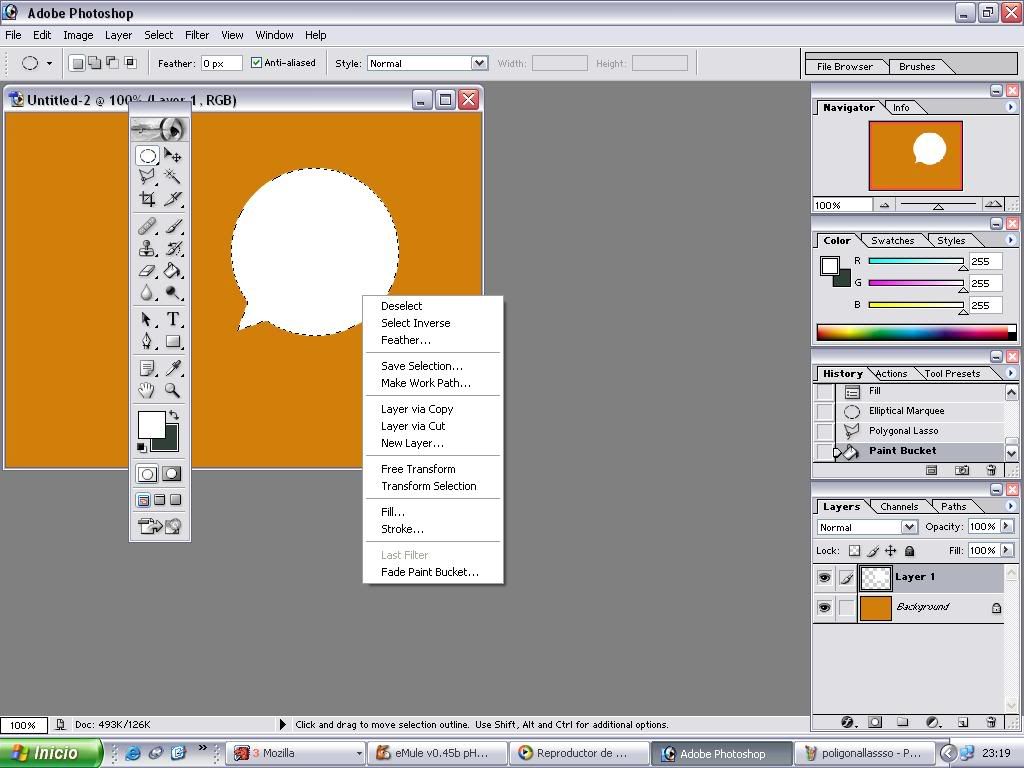Expand the layer Opacity slider arrow
Image resolution: width=1024 pixels, height=768 pixels.
[1006, 527]
